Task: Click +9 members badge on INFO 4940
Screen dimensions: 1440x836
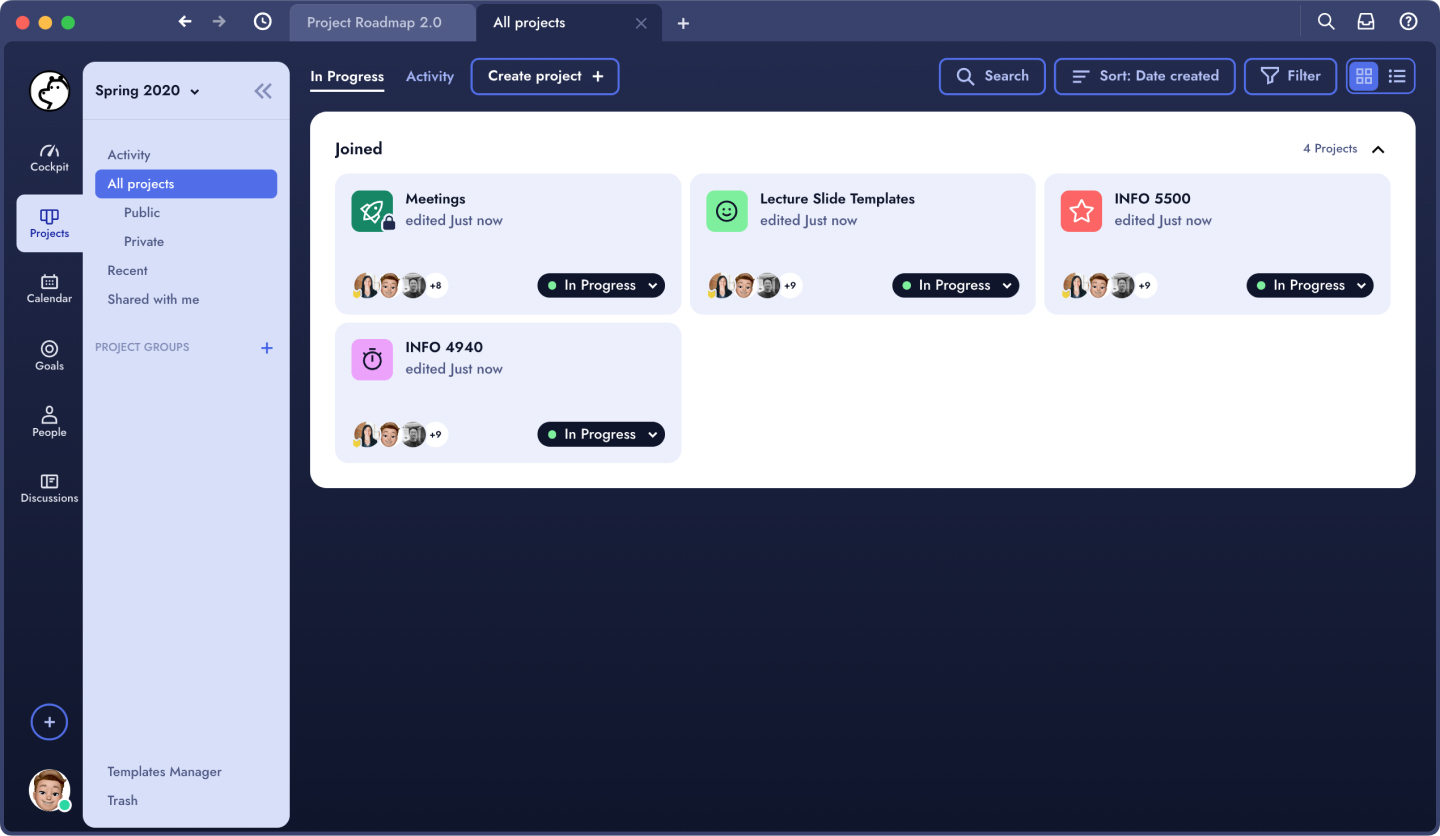Action: pos(435,435)
